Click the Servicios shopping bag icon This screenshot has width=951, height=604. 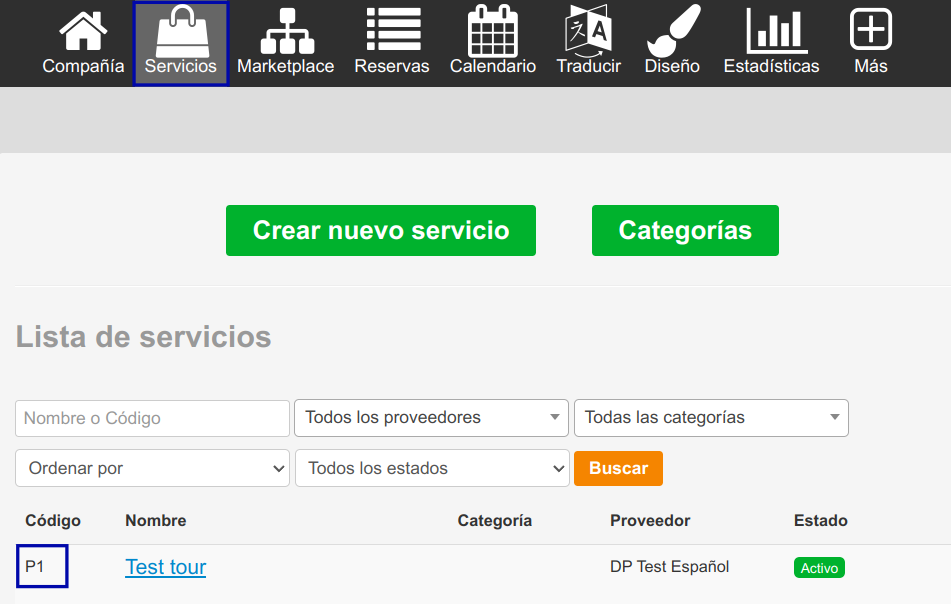click(x=181, y=30)
